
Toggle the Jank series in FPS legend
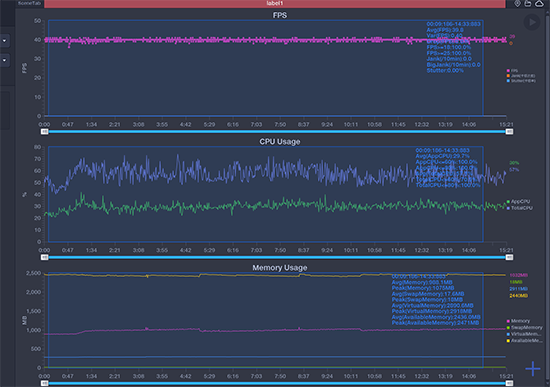pyautogui.click(x=521, y=76)
